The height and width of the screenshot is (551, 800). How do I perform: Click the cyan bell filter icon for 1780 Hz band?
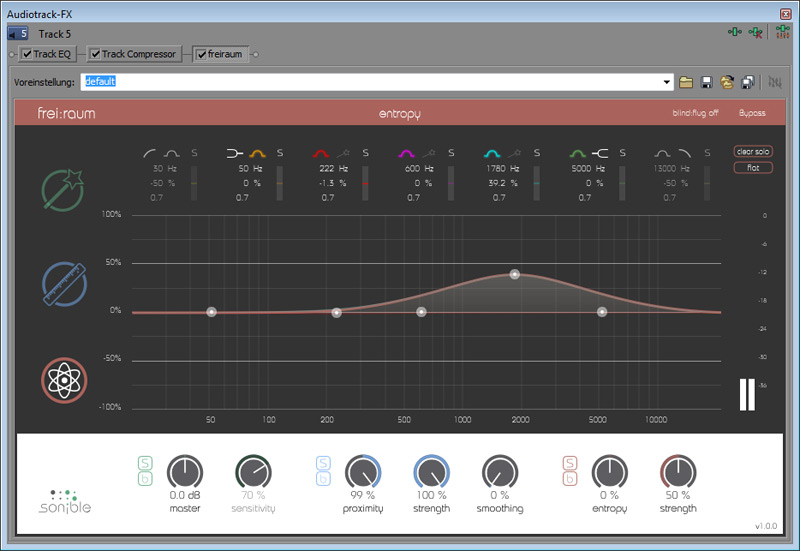point(492,153)
